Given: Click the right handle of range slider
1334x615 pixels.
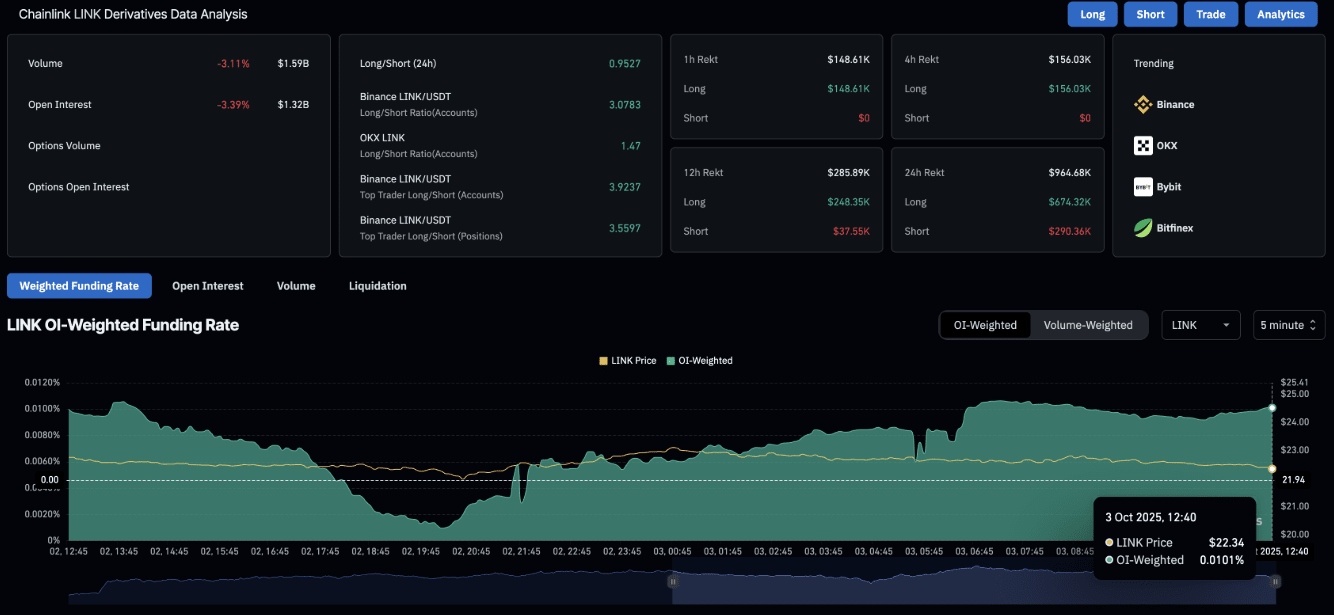Looking at the screenshot, I should [x=1275, y=581].
